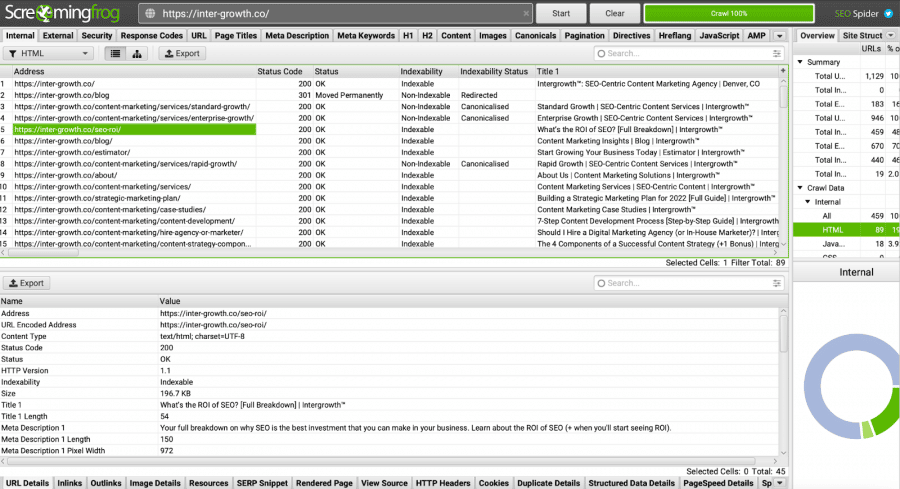
Task: Open the JavaScript tab
Action: click(x=719, y=36)
